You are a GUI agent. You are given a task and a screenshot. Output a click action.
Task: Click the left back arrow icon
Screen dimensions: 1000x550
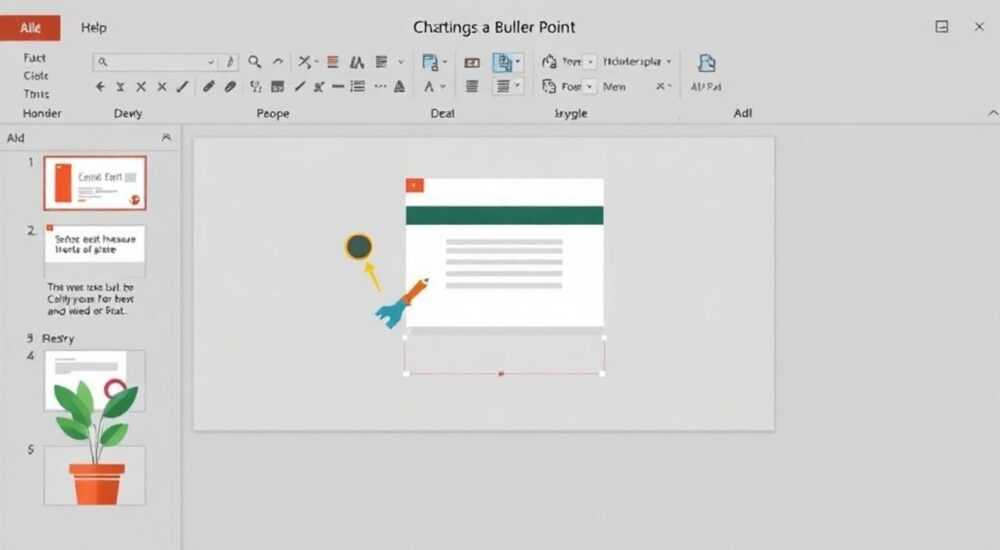[99, 86]
